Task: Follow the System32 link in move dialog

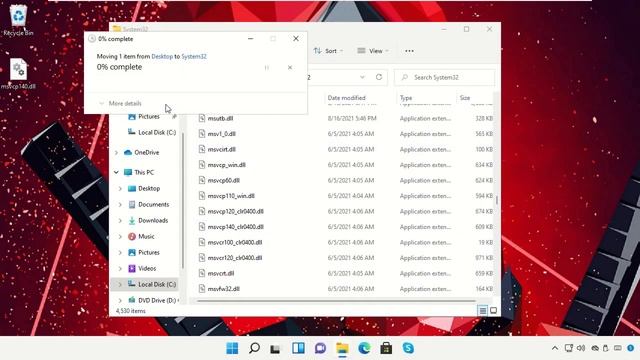Action: click(x=194, y=56)
